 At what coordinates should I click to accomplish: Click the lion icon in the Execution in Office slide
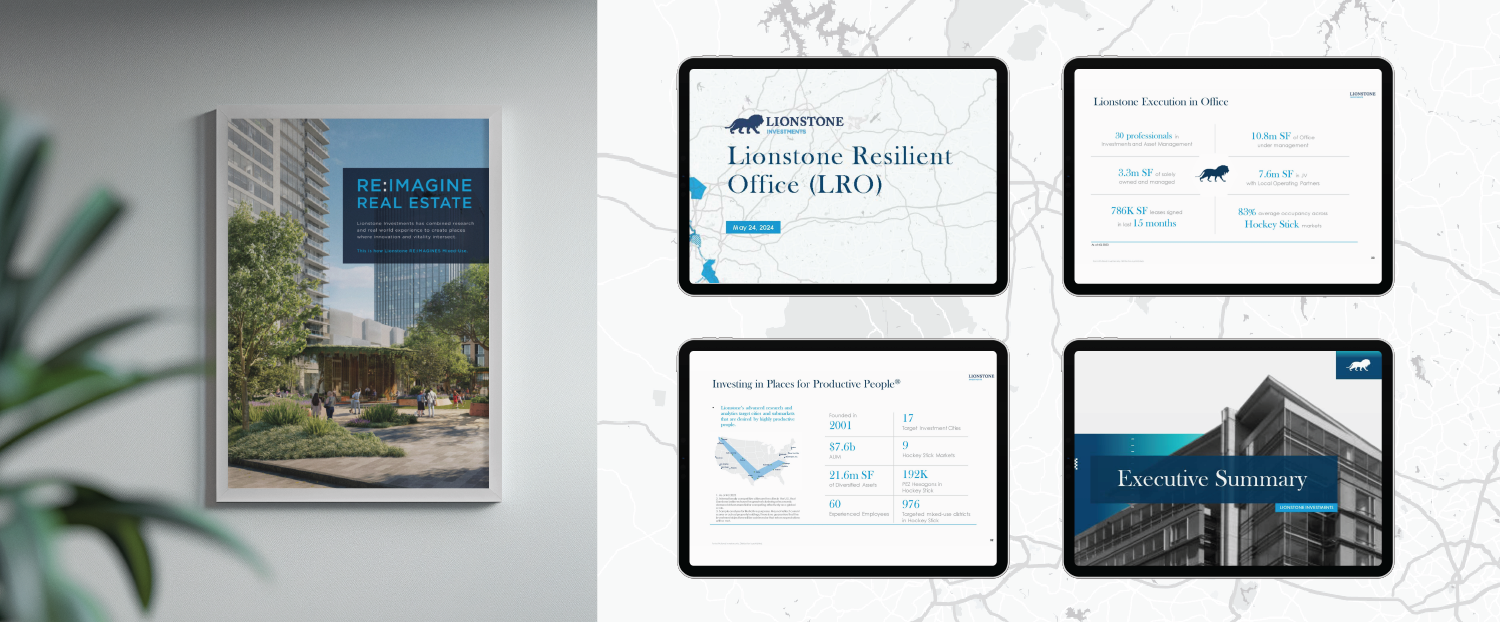(x=1214, y=174)
